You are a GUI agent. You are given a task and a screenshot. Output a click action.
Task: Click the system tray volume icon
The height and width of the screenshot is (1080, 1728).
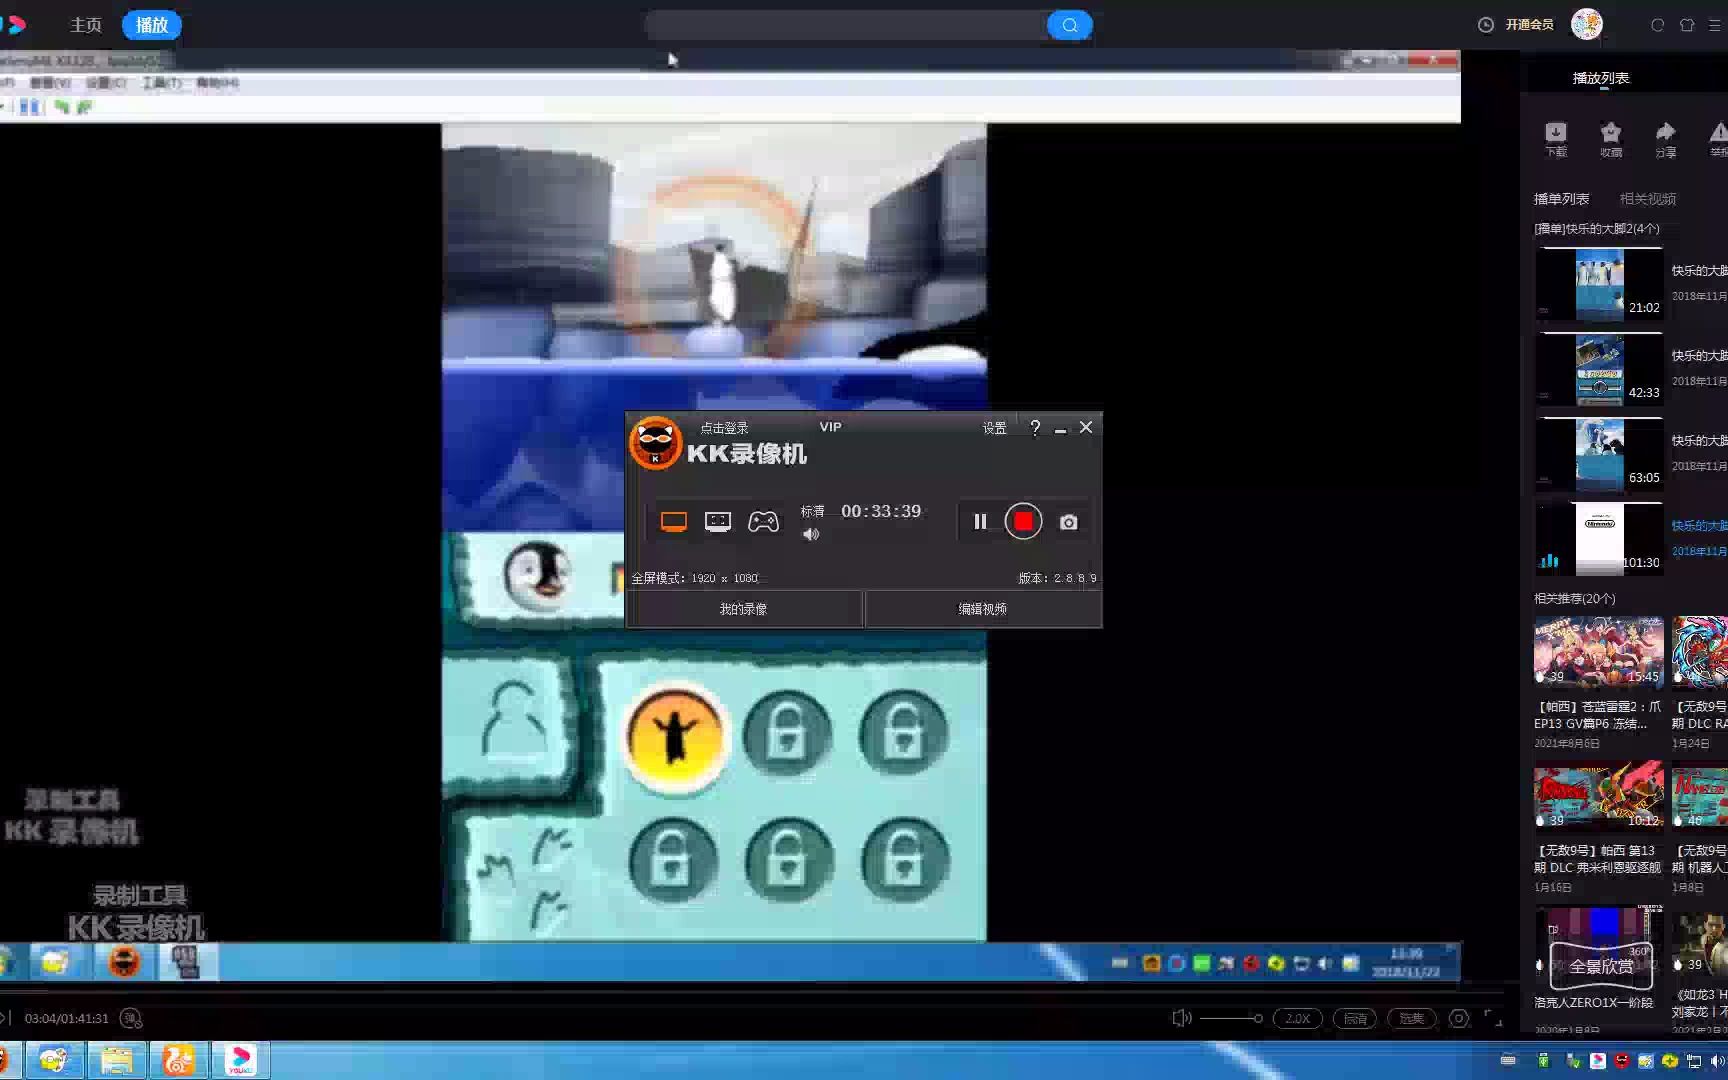coord(1718,1061)
